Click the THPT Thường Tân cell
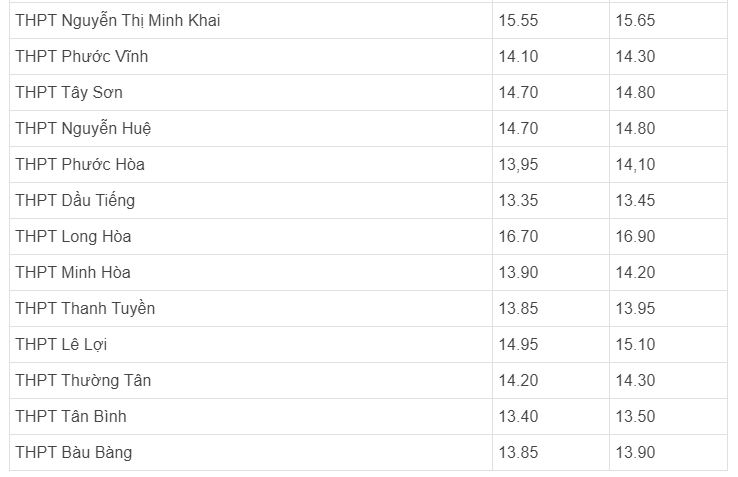Viewport: 738px width, 477px height. tap(83, 380)
